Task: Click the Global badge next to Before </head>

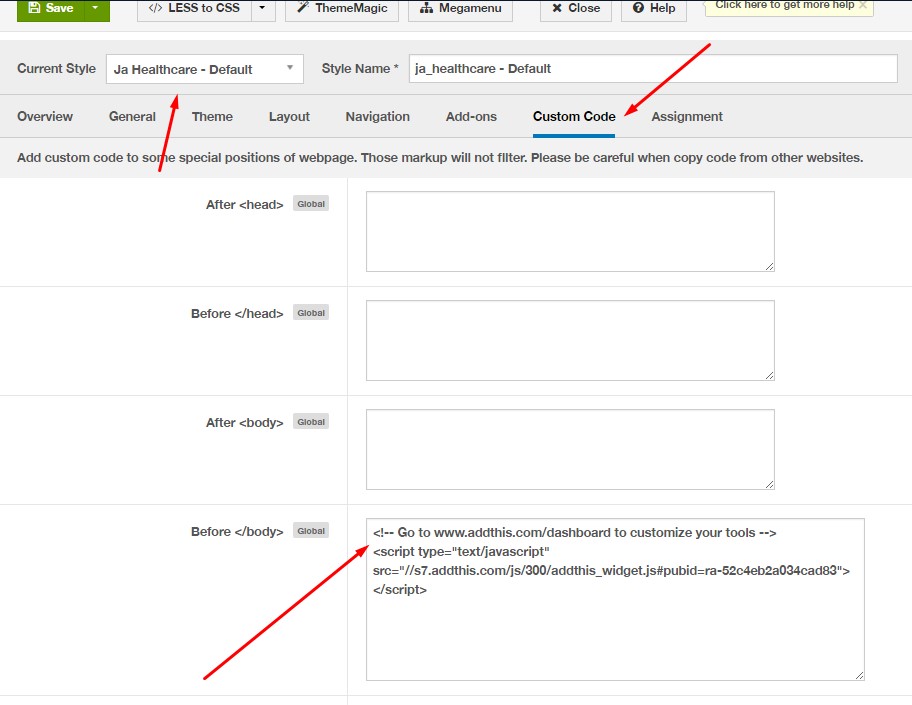Action: point(311,312)
